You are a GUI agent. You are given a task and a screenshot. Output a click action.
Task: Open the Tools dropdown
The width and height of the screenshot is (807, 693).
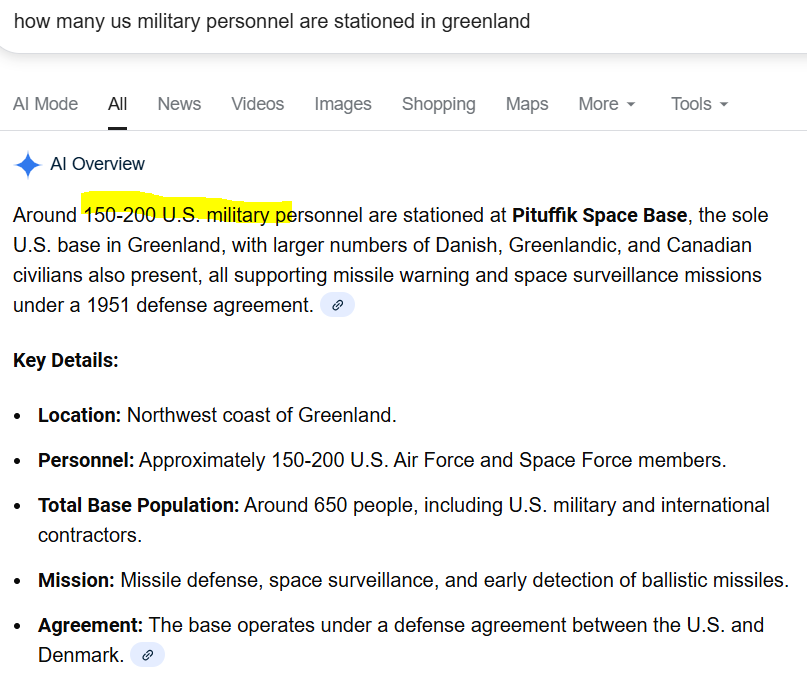point(699,104)
